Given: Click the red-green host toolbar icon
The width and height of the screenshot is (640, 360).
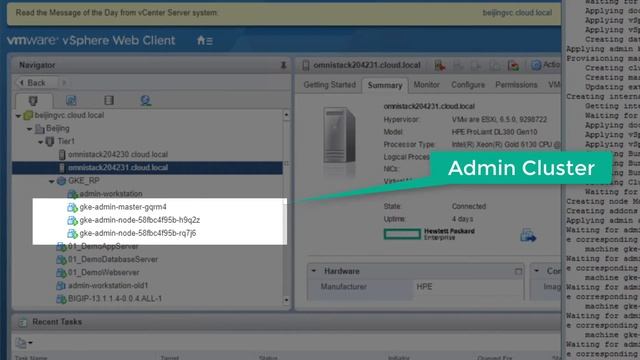Looking at the screenshot, I should [513, 65].
